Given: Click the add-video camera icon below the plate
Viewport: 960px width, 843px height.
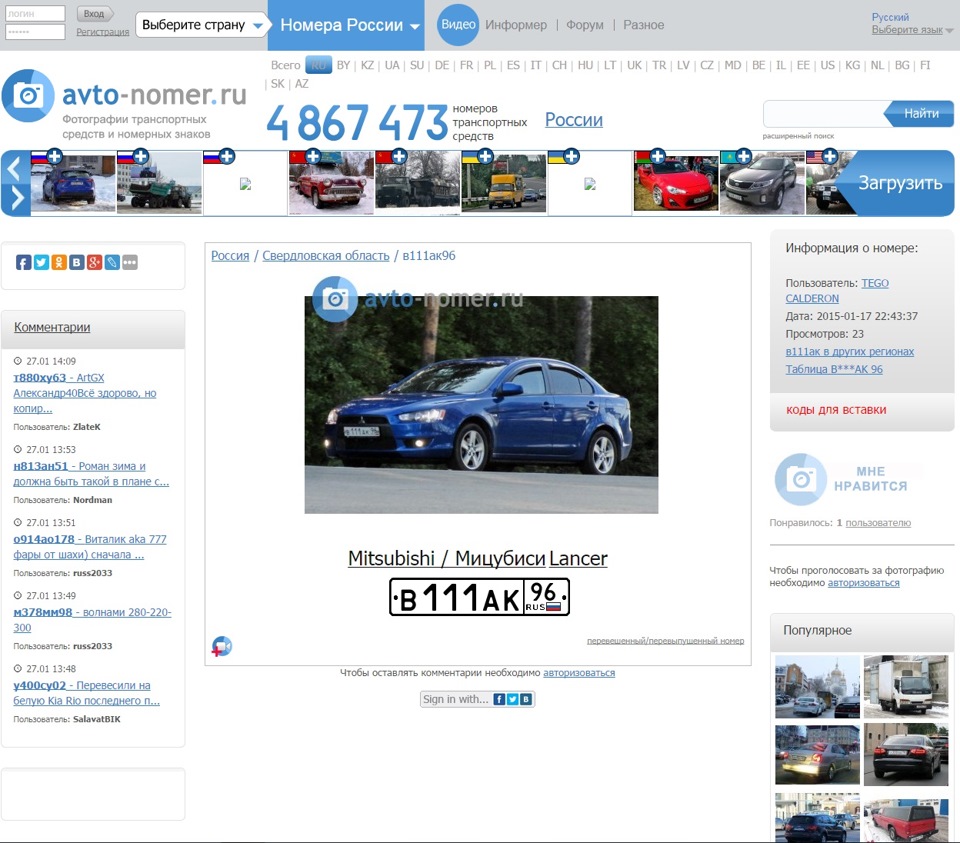Looking at the screenshot, I should pos(222,646).
